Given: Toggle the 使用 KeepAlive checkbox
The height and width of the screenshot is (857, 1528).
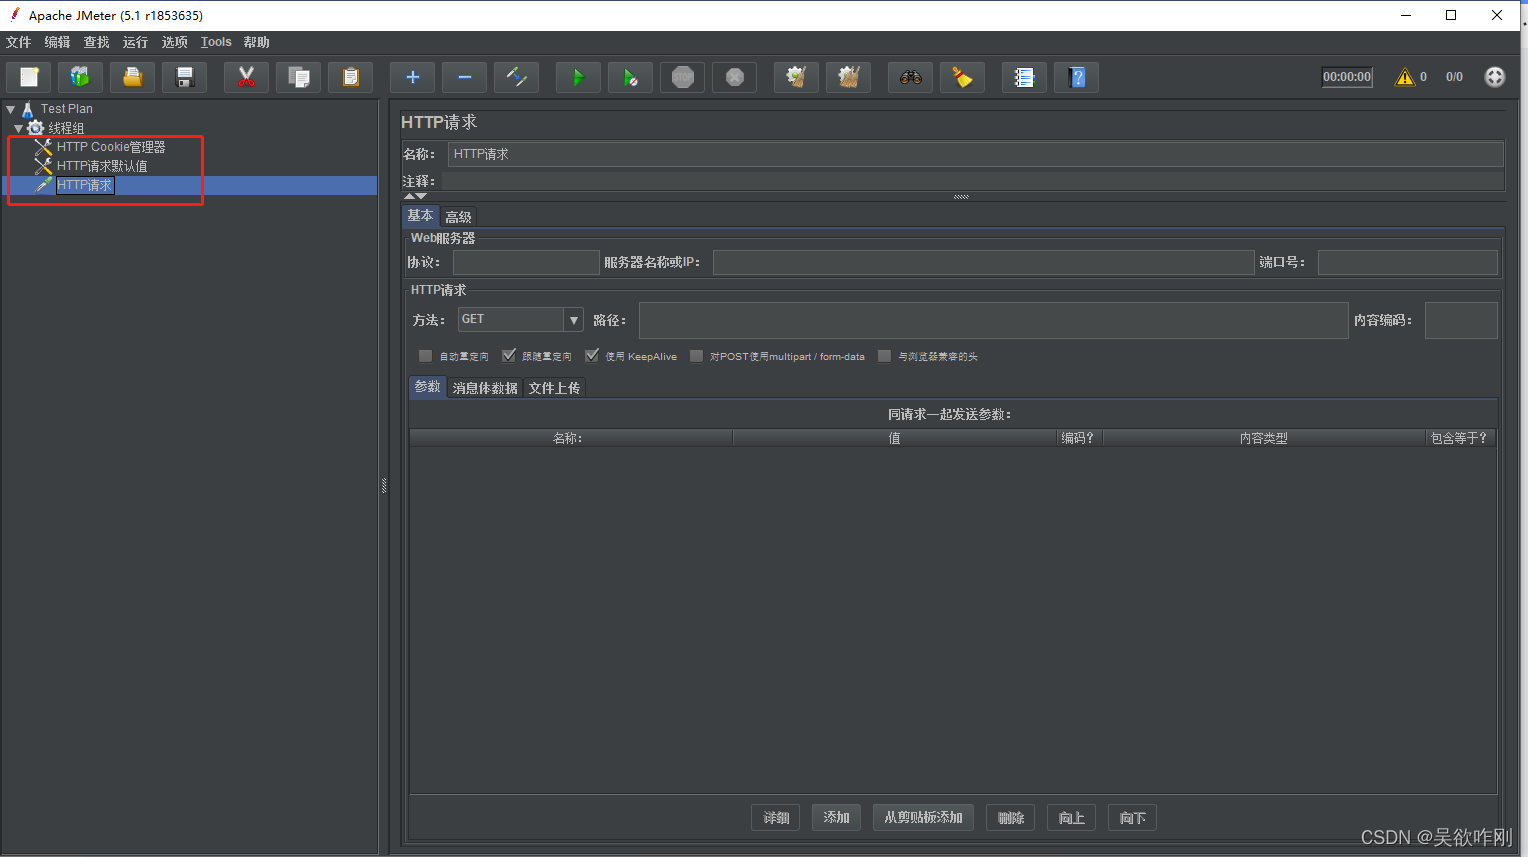Looking at the screenshot, I should click(592, 356).
